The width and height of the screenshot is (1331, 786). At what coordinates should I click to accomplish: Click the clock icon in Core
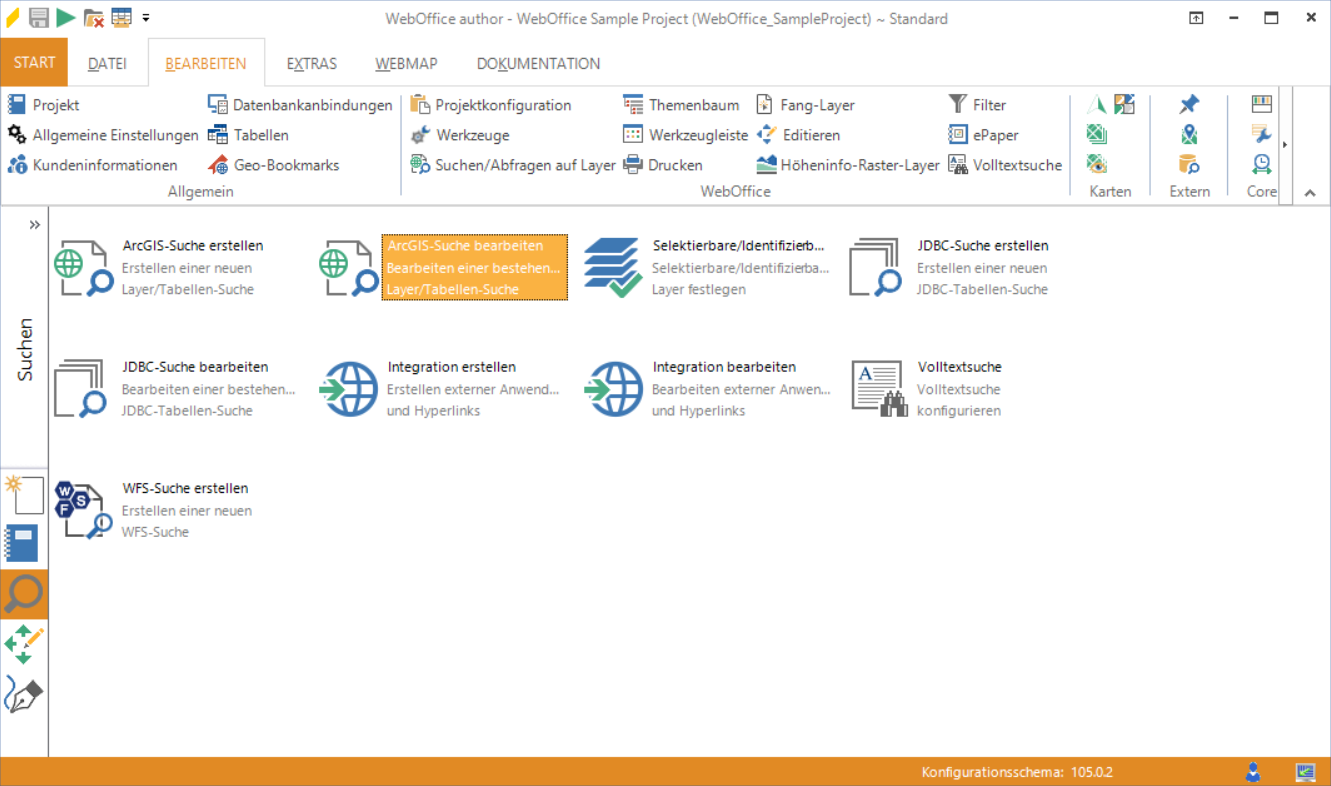[1262, 164]
